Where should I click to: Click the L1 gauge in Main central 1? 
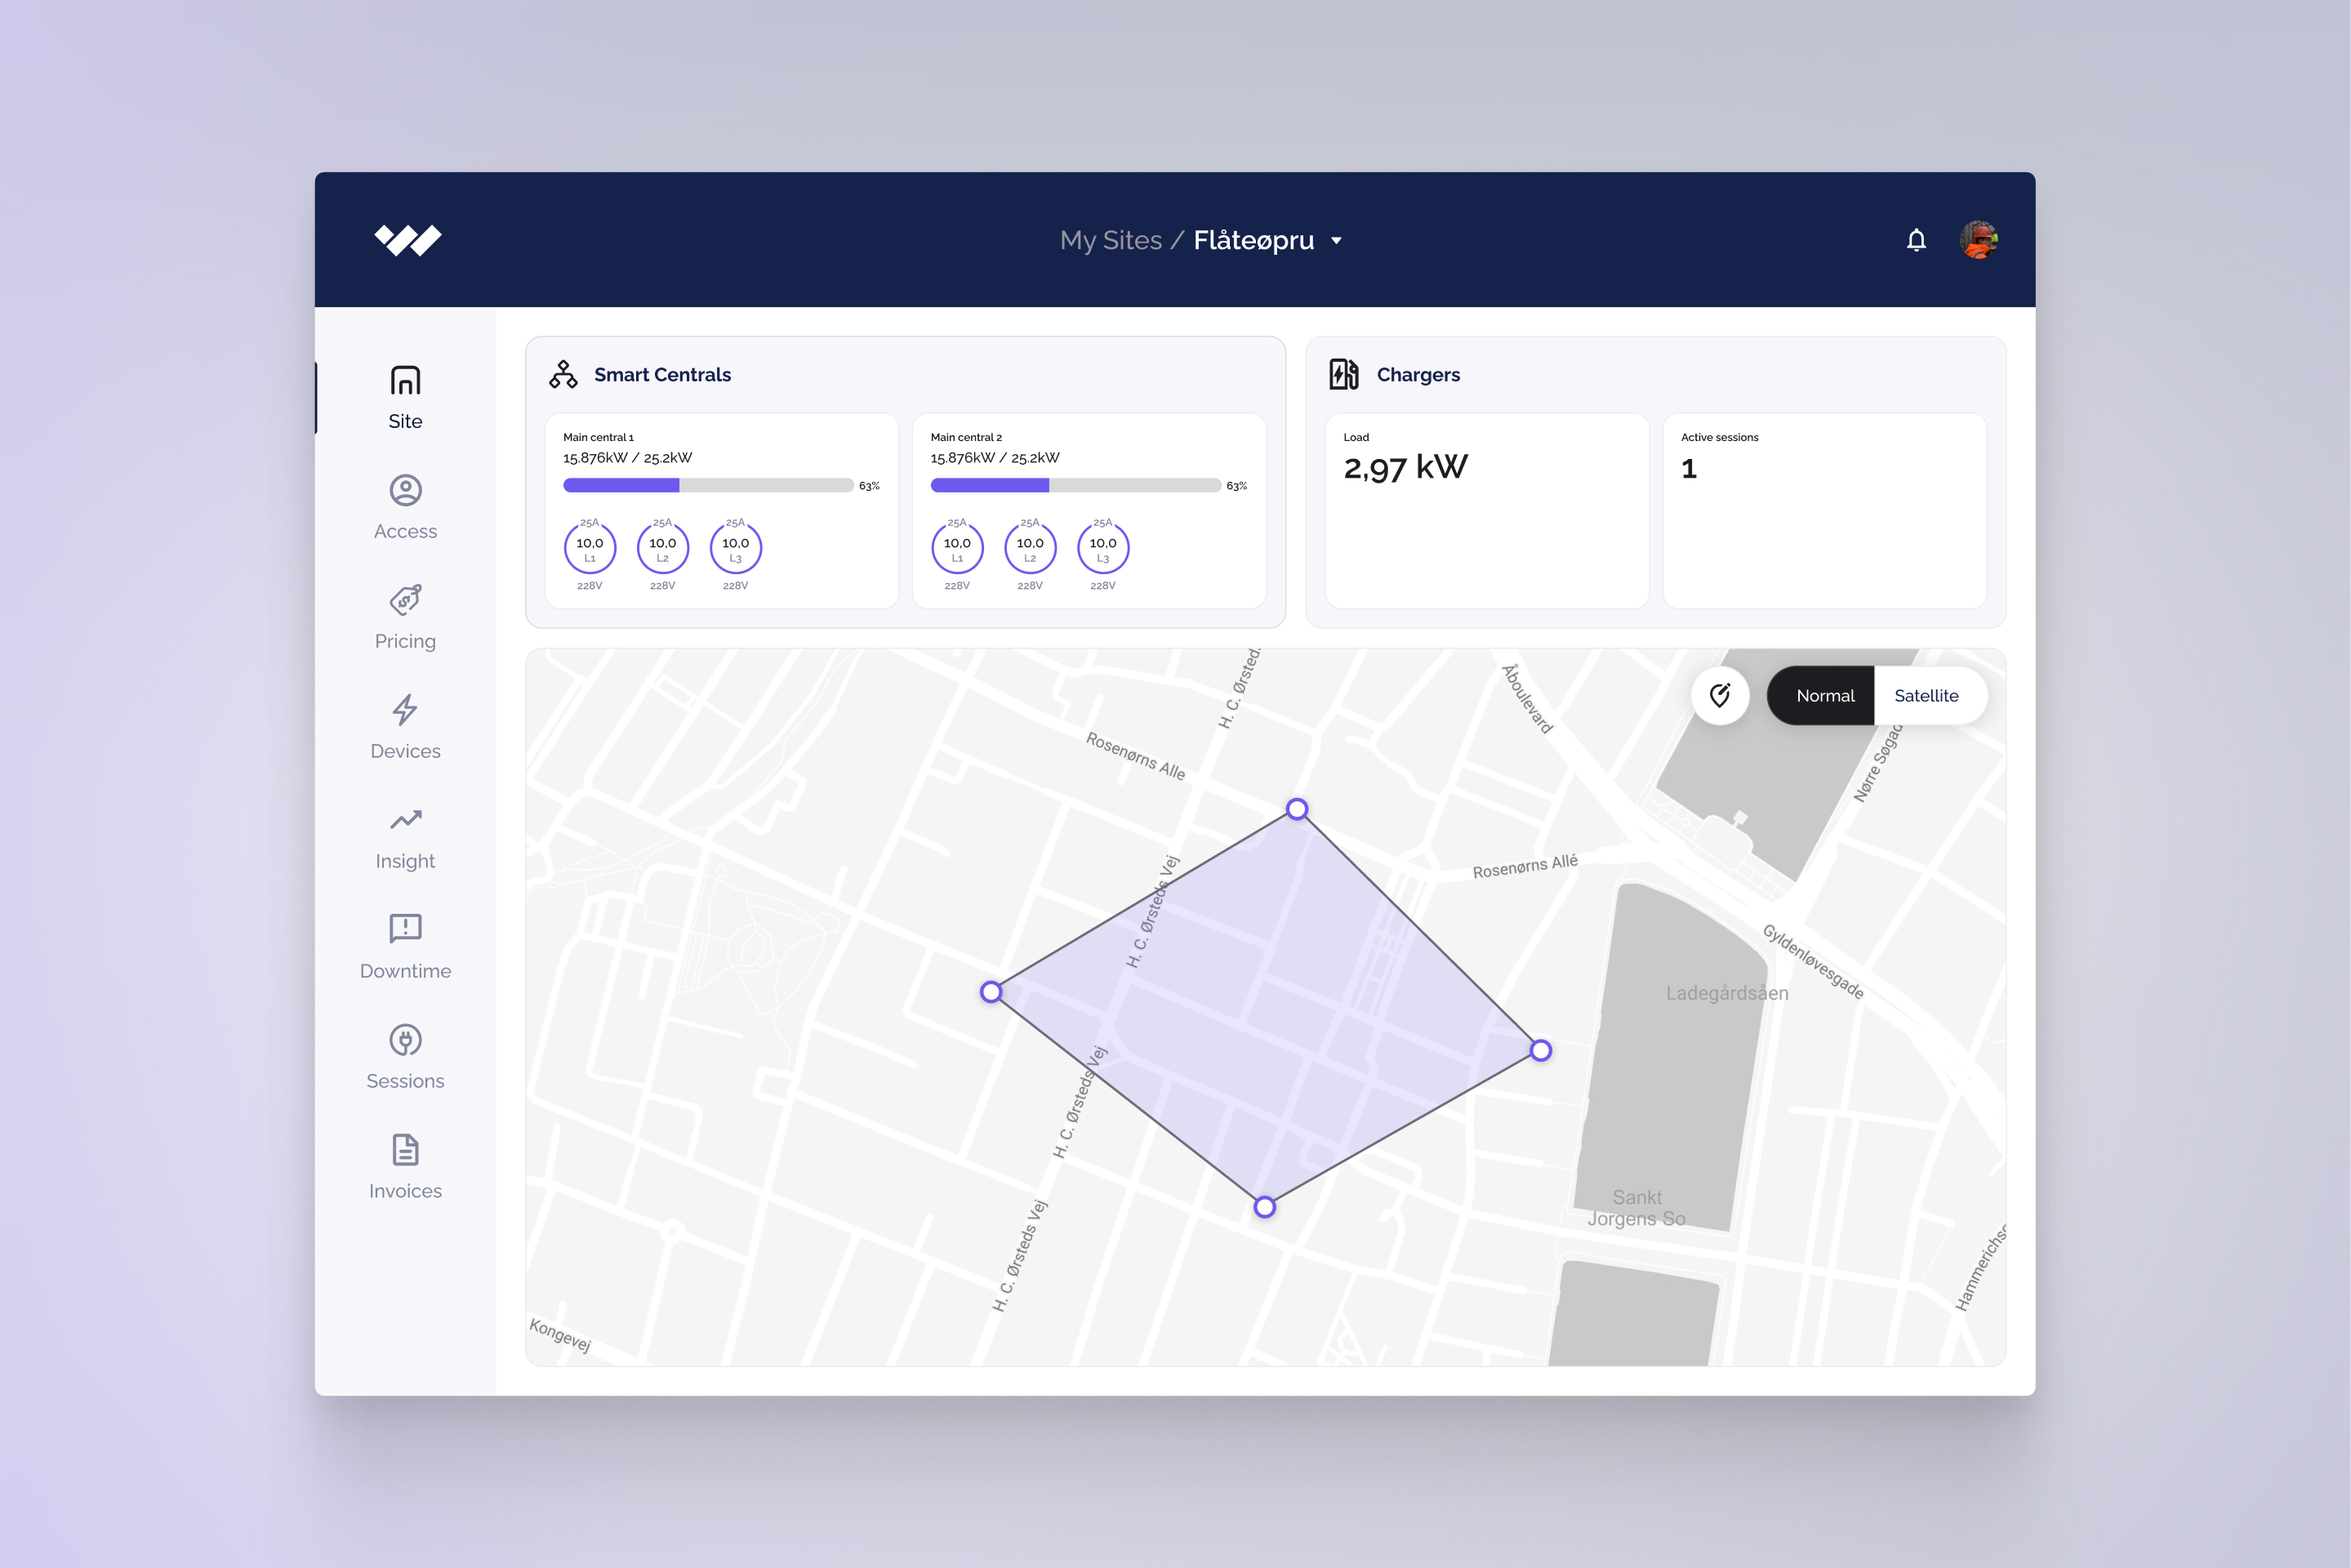pos(589,547)
